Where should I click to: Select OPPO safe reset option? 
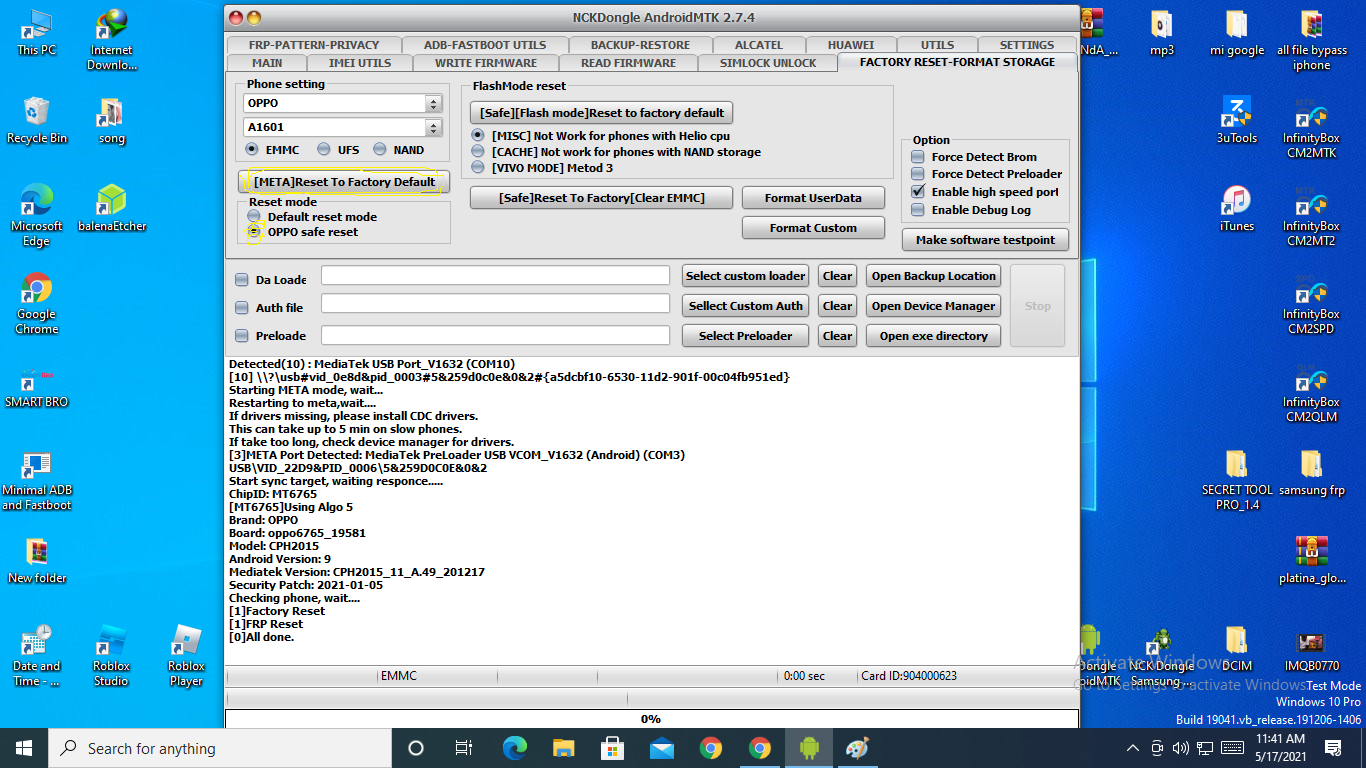tap(254, 231)
